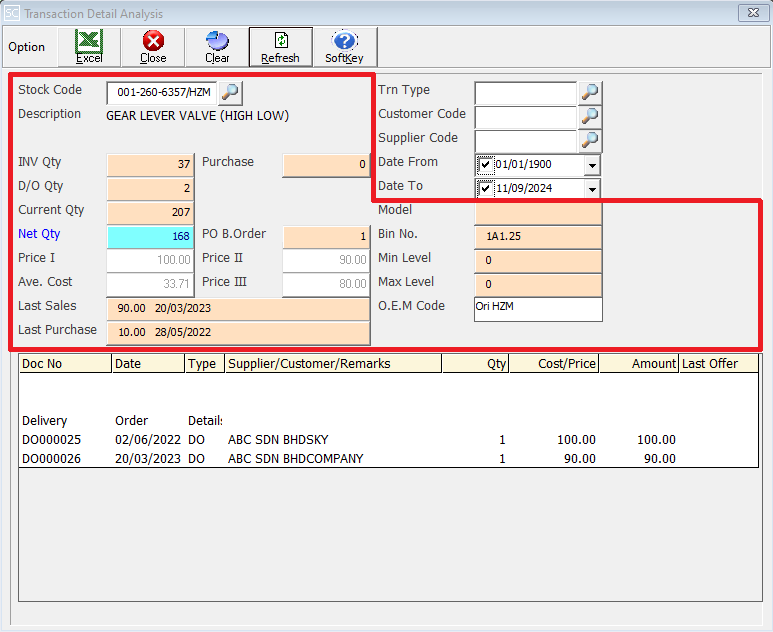Click the Model field
The image size is (773, 632).
click(538, 214)
